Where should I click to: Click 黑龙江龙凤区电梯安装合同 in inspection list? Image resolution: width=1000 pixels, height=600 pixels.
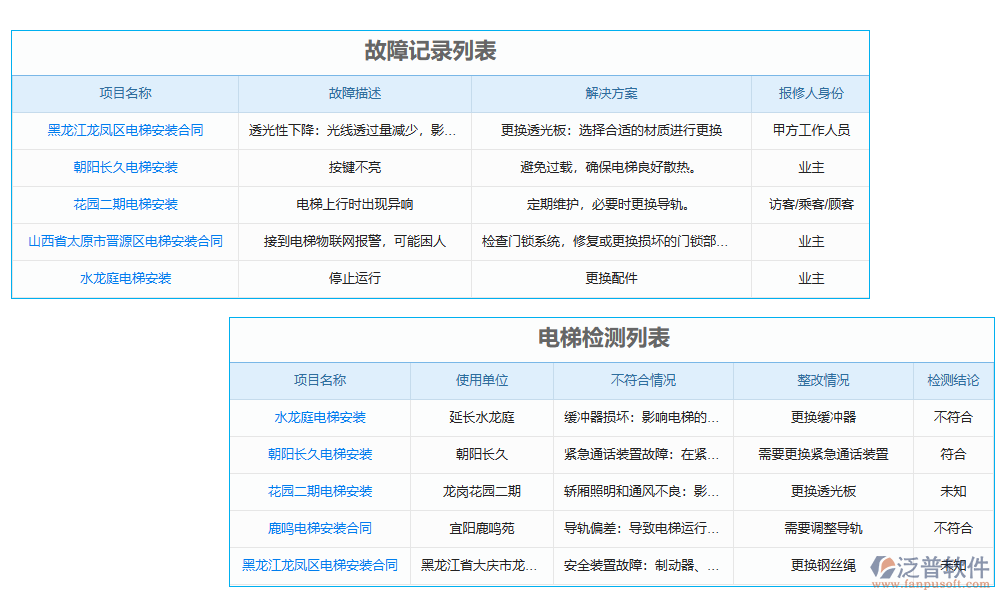pos(320,565)
